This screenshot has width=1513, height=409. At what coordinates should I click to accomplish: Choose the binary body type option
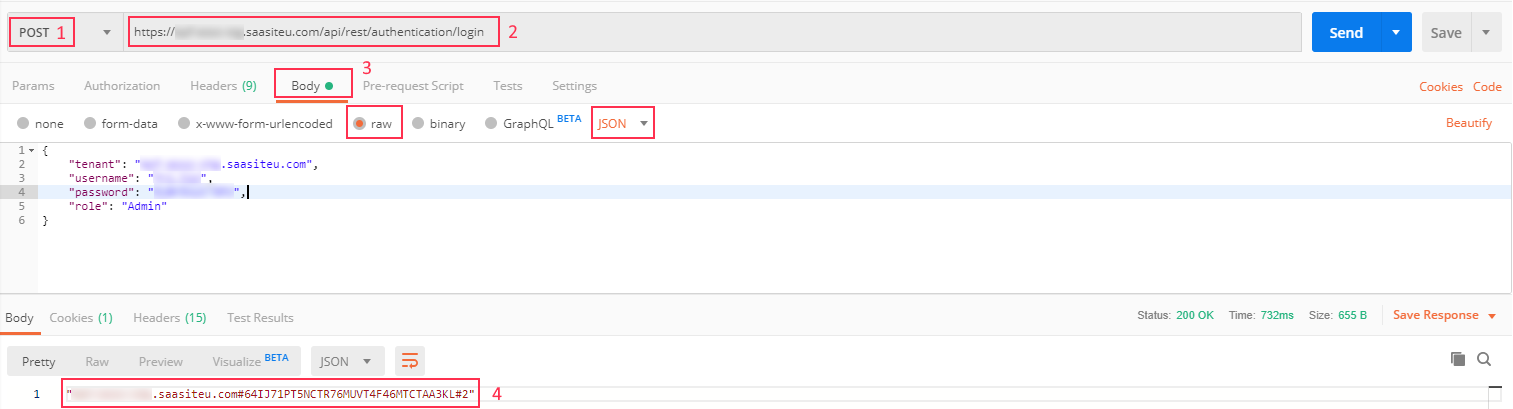click(x=418, y=124)
